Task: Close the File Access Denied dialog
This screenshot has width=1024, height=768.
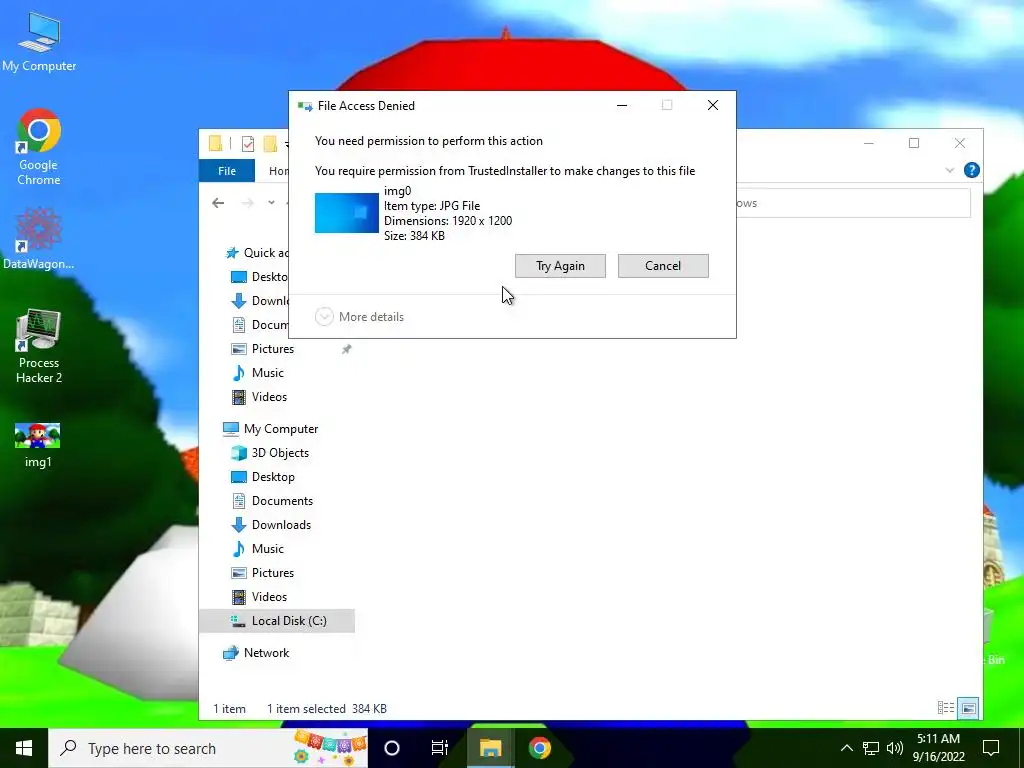Action: pos(712,105)
